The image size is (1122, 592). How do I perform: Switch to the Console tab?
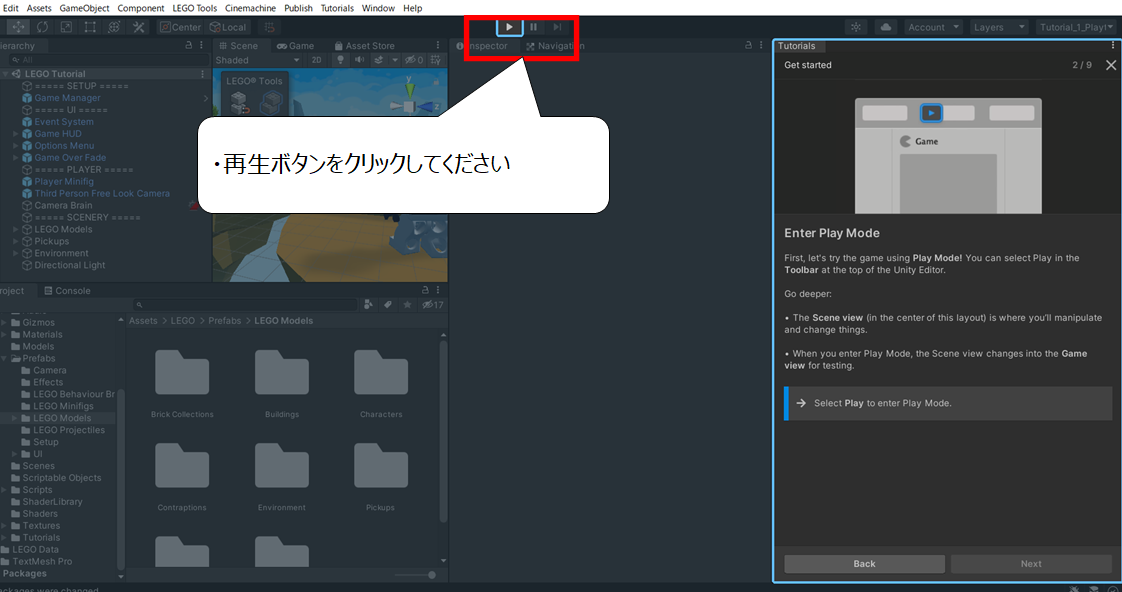click(67, 291)
